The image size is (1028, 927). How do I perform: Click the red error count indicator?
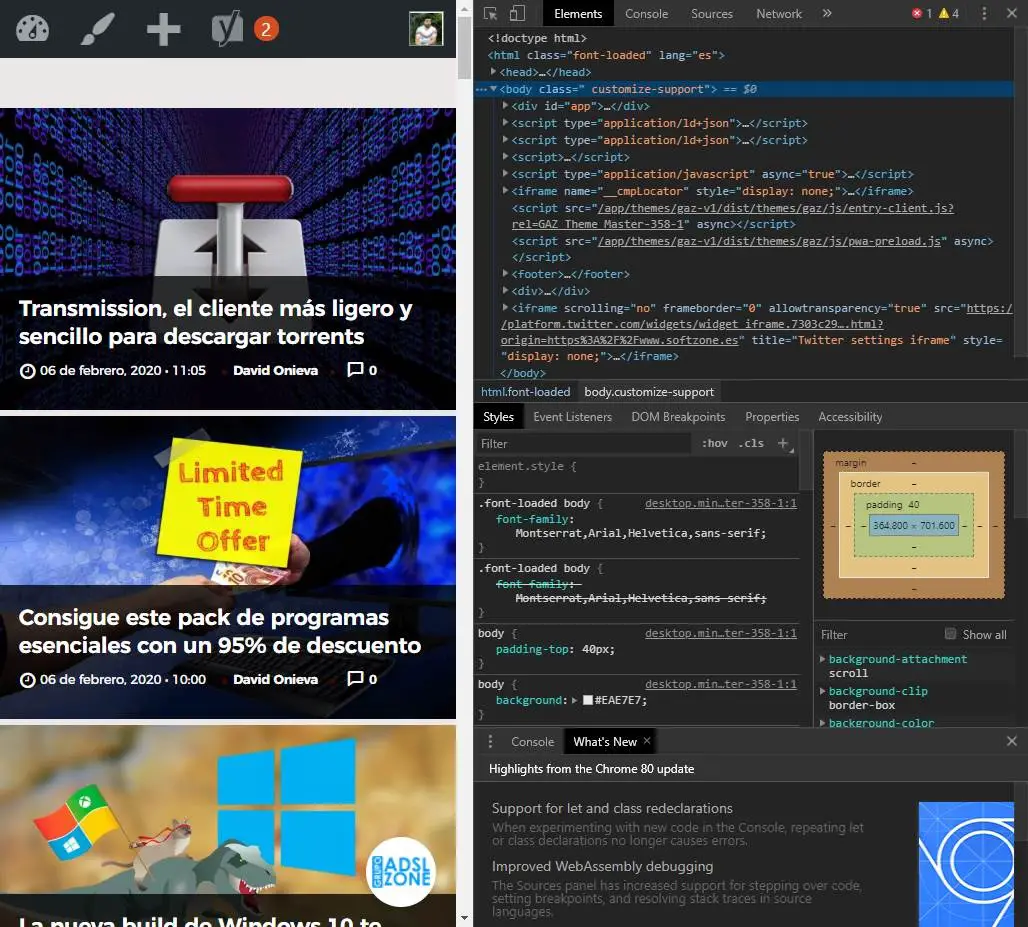[922, 13]
